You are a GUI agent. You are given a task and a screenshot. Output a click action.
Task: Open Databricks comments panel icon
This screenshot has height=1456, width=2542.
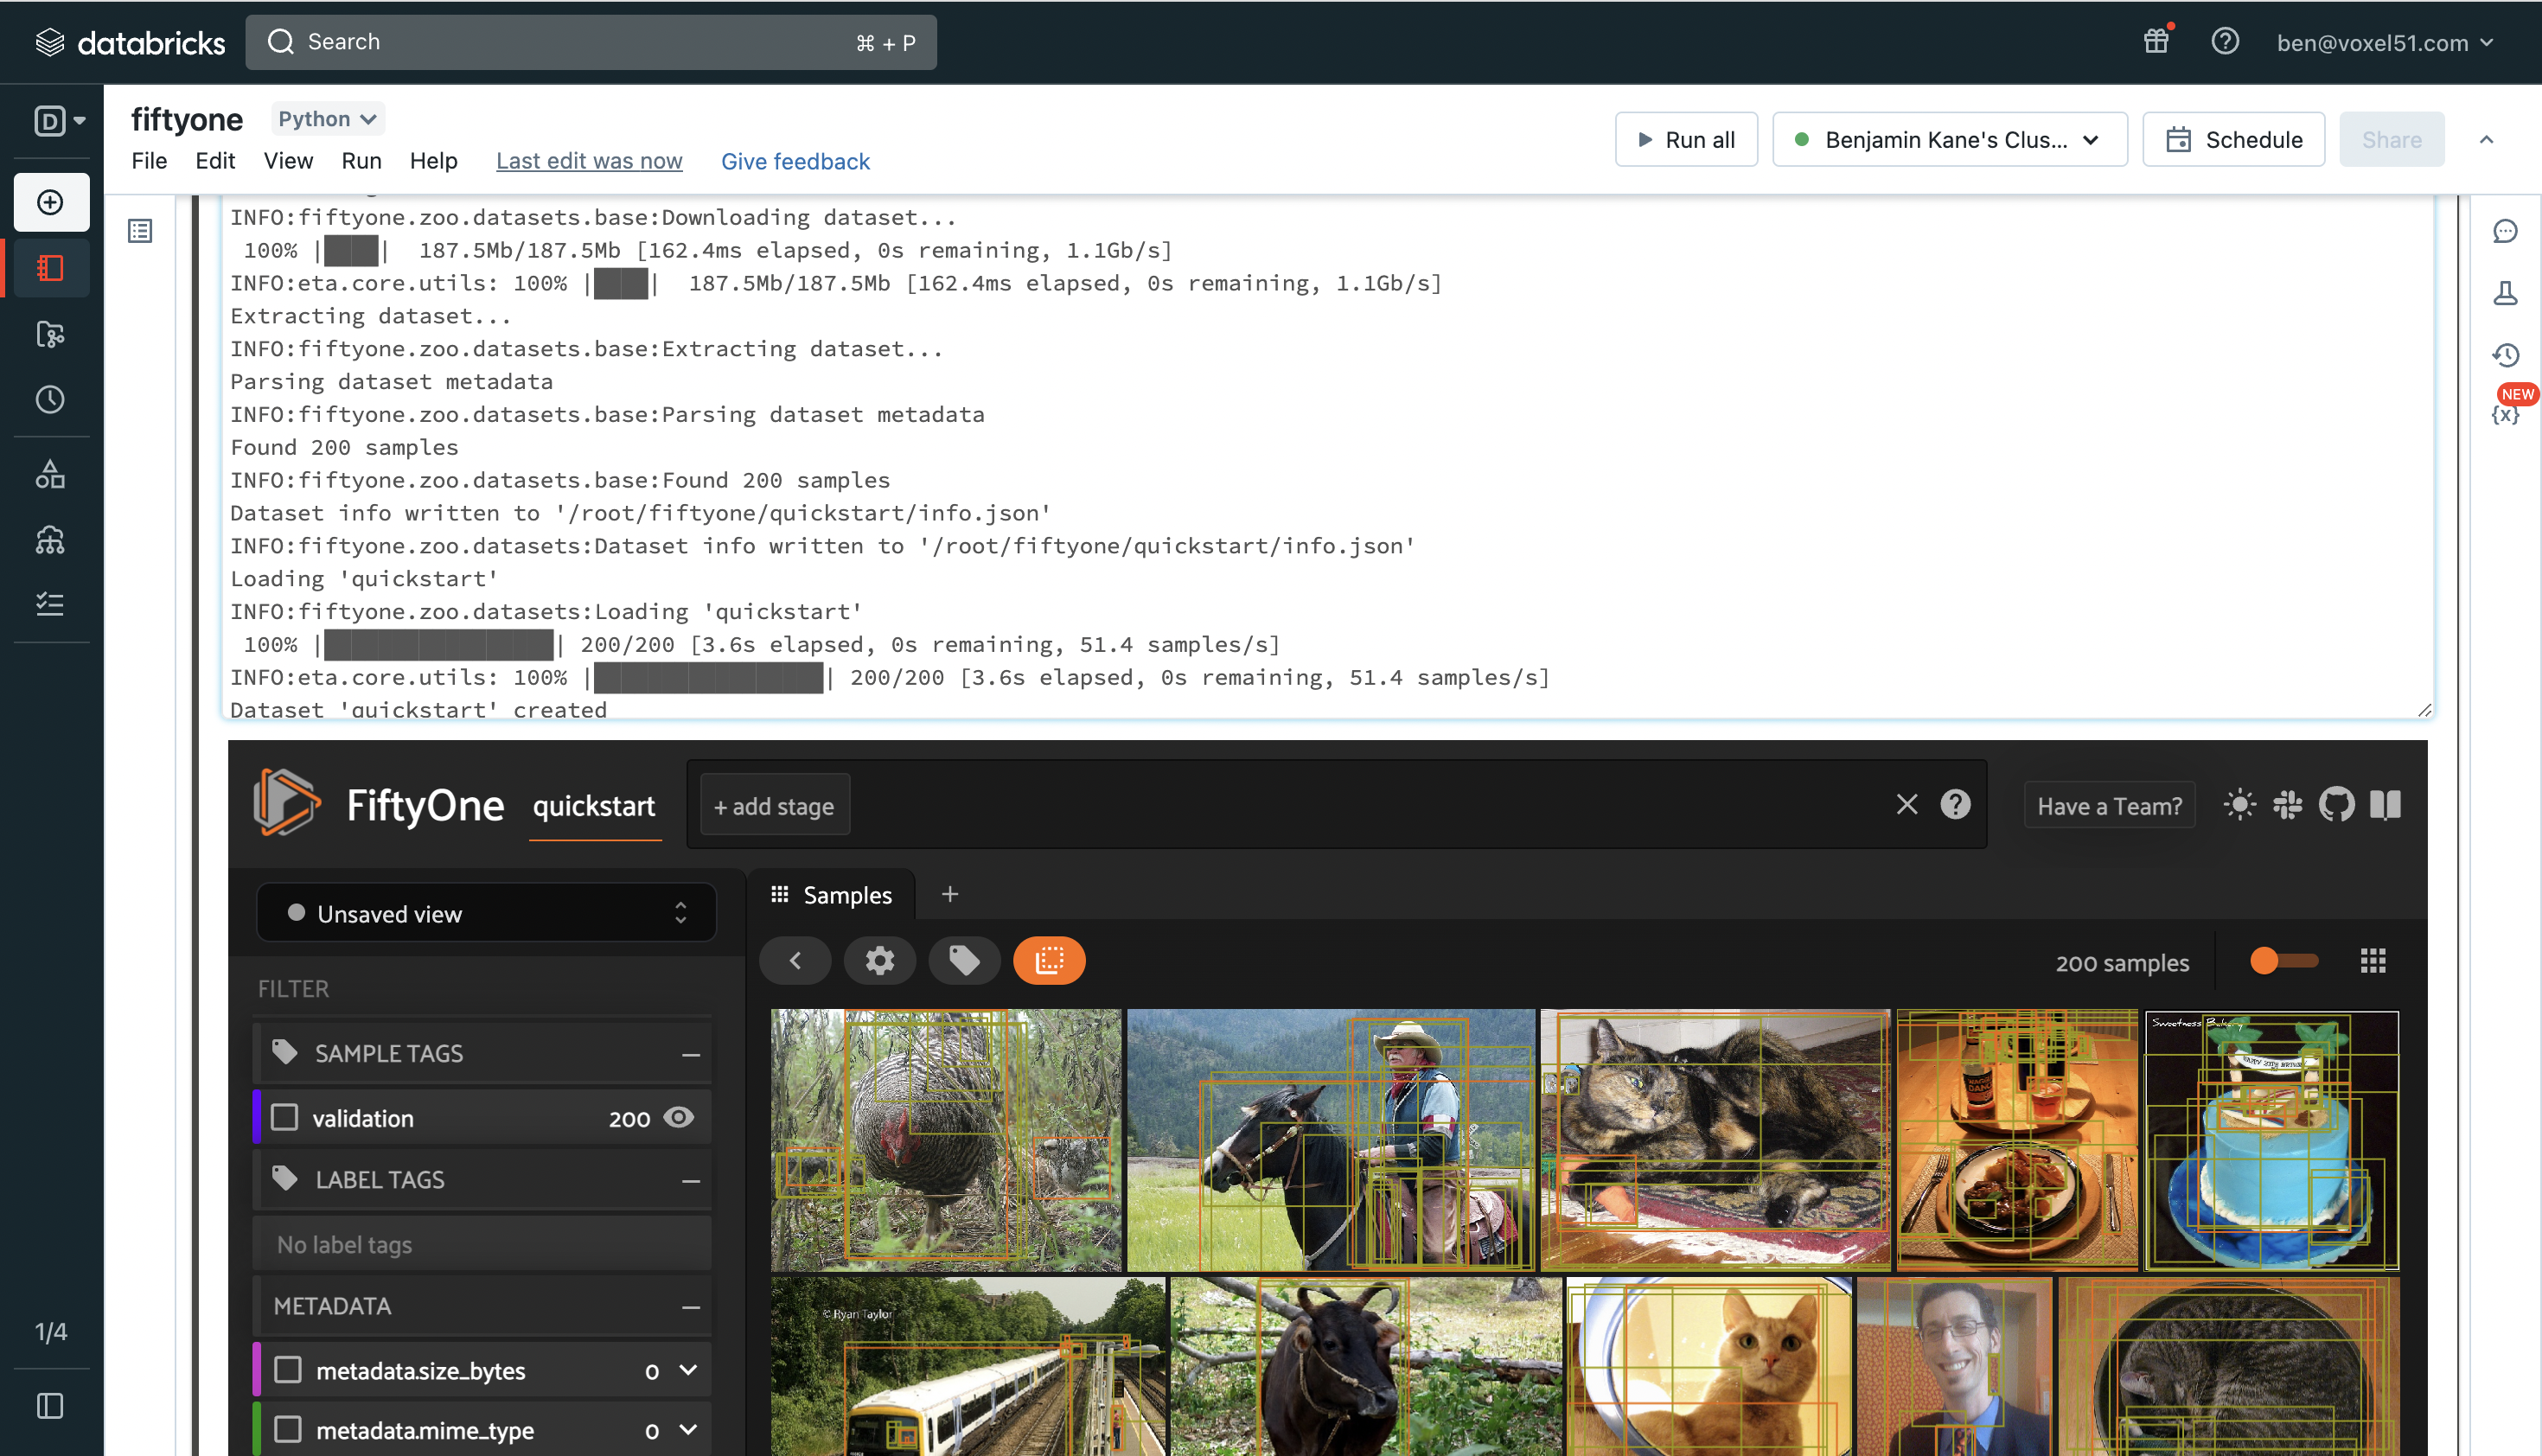pyautogui.click(x=2505, y=231)
